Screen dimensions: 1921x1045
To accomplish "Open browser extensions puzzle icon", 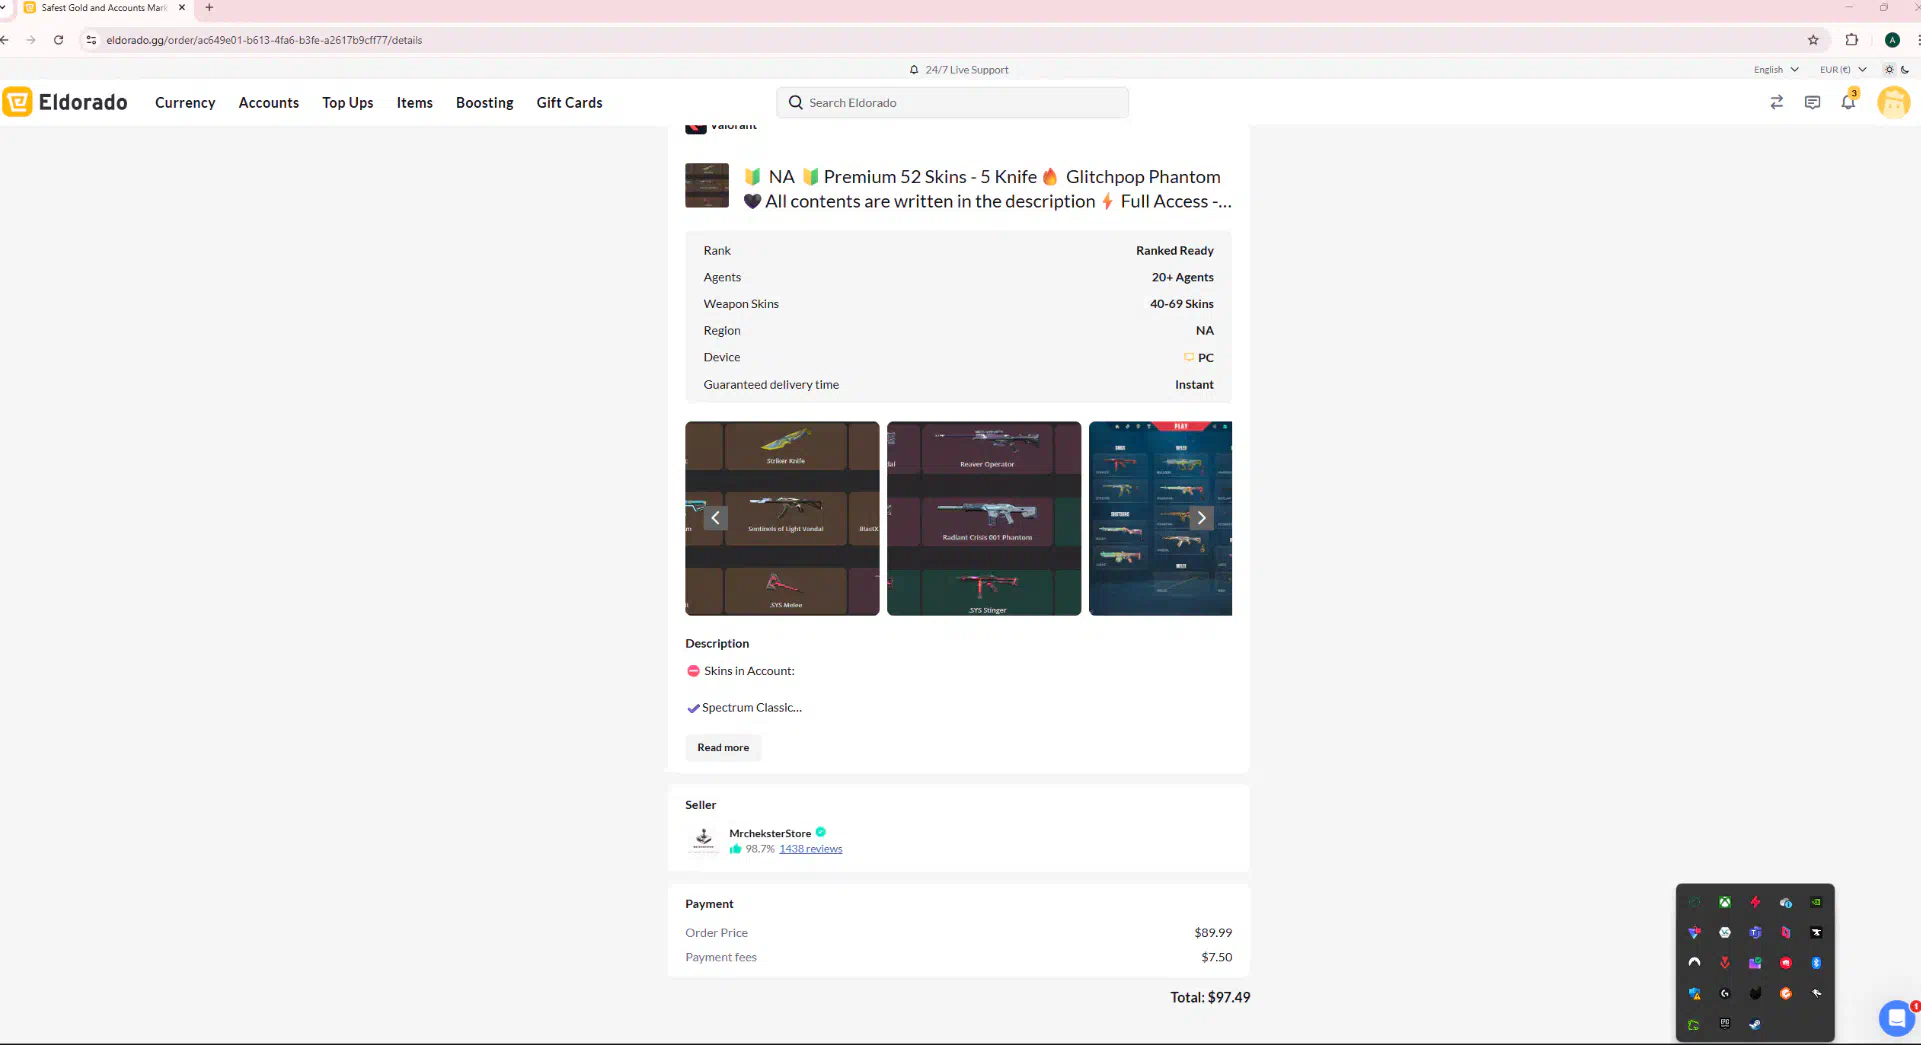I will coord(1851,40).
